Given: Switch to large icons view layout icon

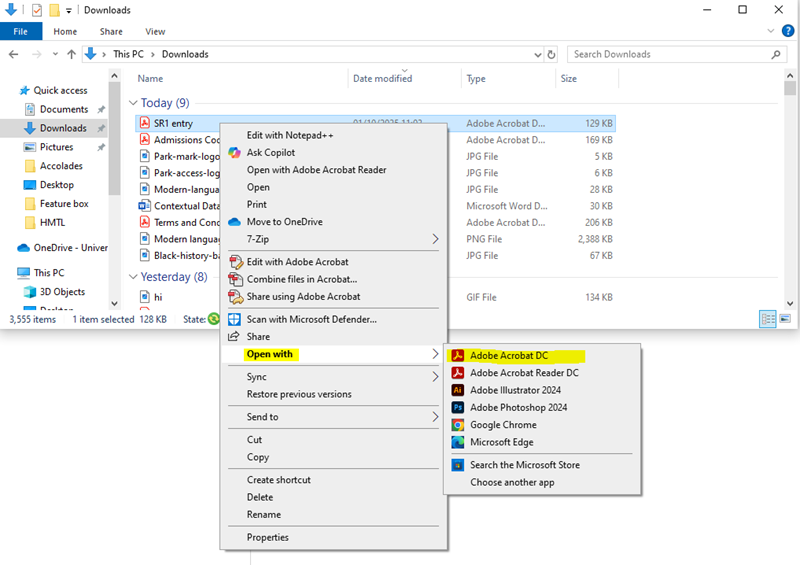Looking at the screenshot, I should pyautogui.click(x=785, y=320).
